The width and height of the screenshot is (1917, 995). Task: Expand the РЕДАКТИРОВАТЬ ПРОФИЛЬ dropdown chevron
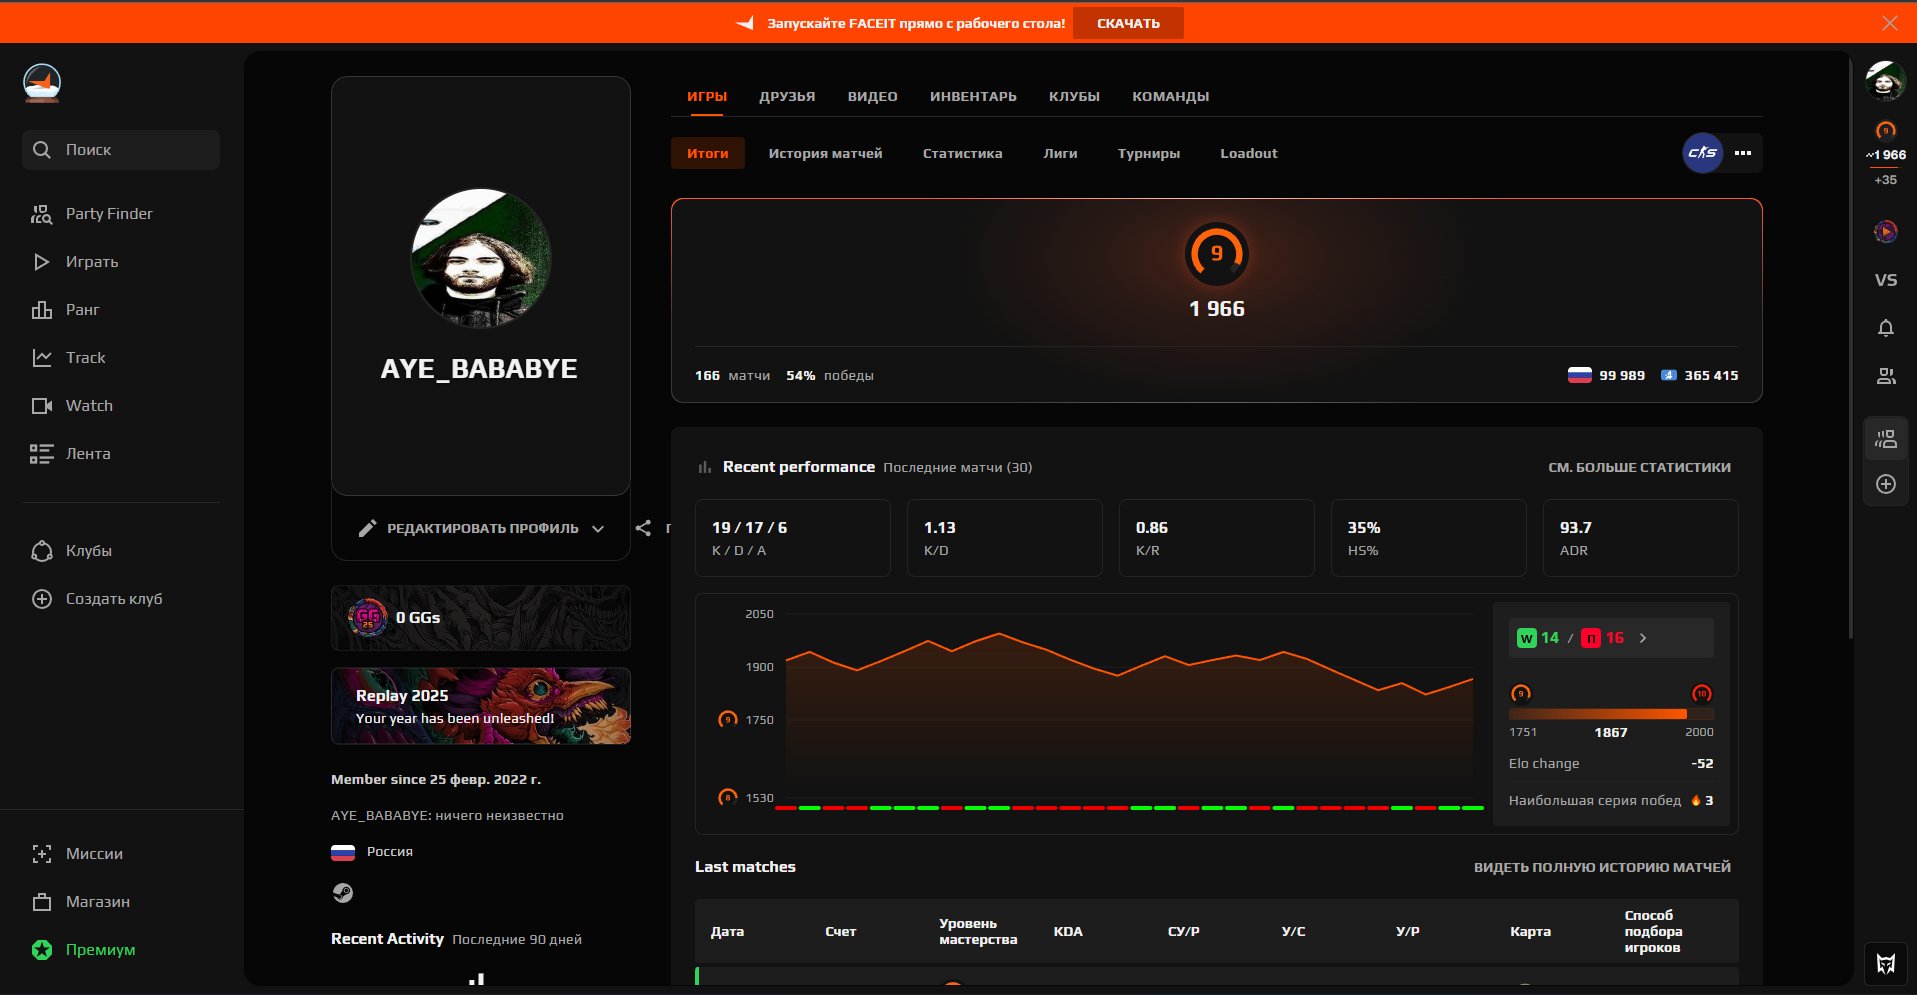click(x=598, y=528)
